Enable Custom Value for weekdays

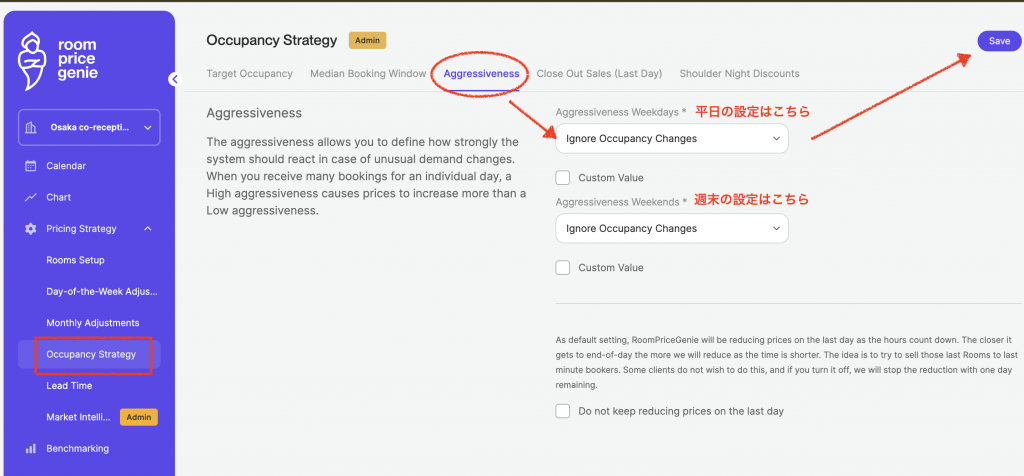[563, 178]
